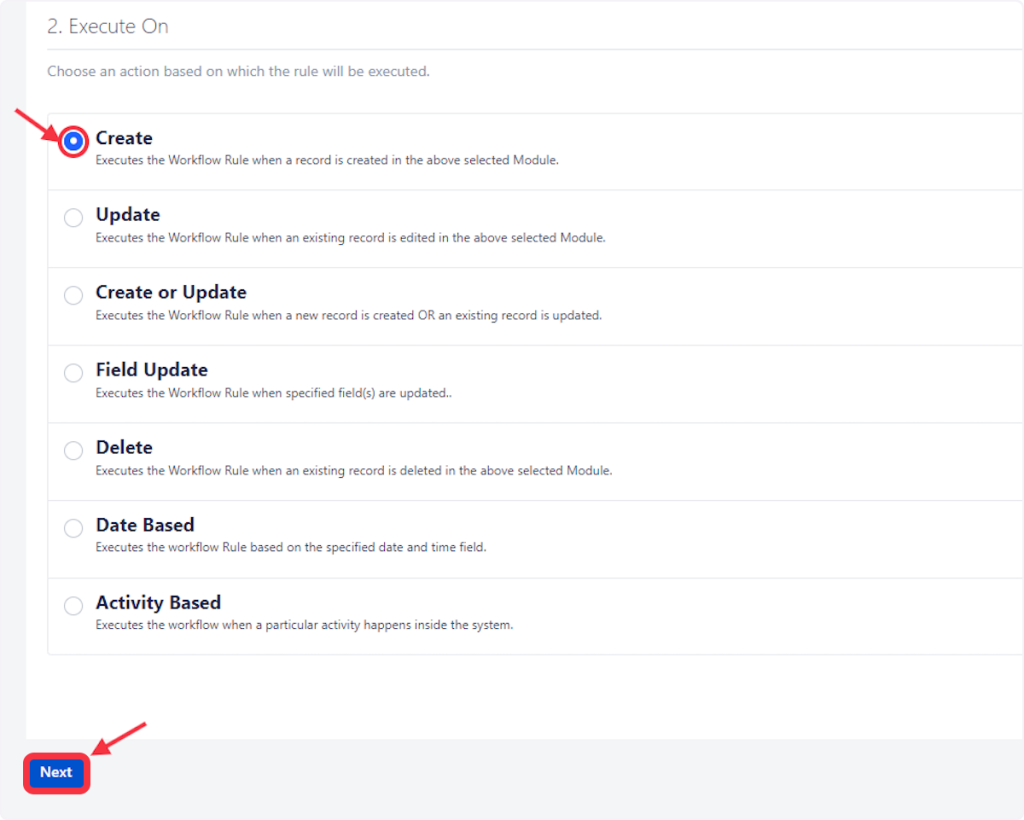Viewport: 1024px width, 820px height.
Task: Click the 'Field Update' option title
Action: tap(152, 370)
